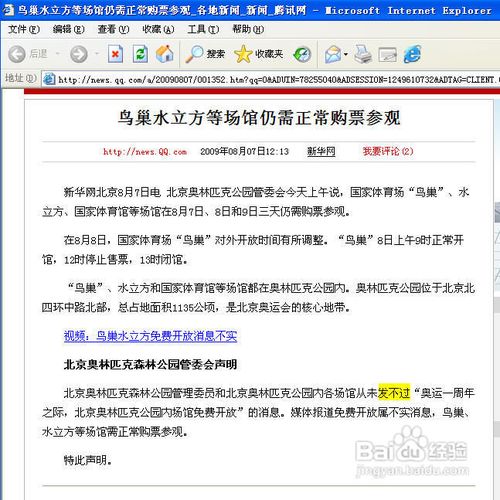Open the video link 鸟巢水立方免费开放消息不实

(150, 336)
